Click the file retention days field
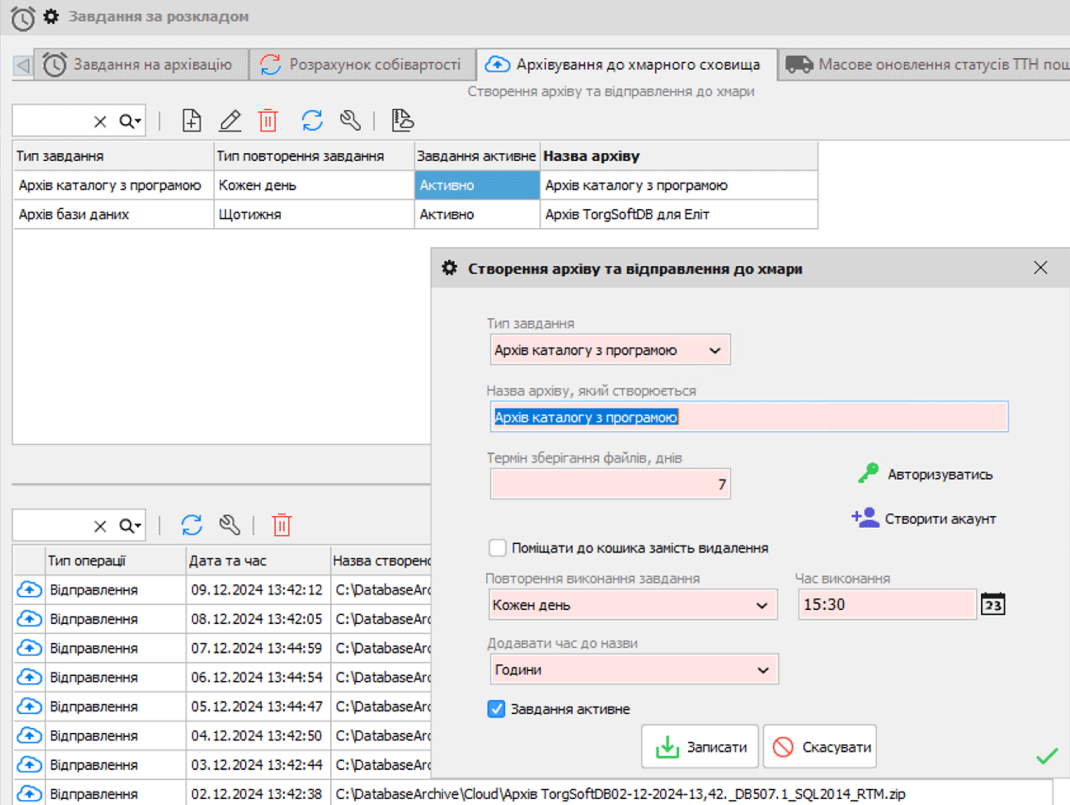This screenshot has height=805, width=1070. tap(610, 484)
